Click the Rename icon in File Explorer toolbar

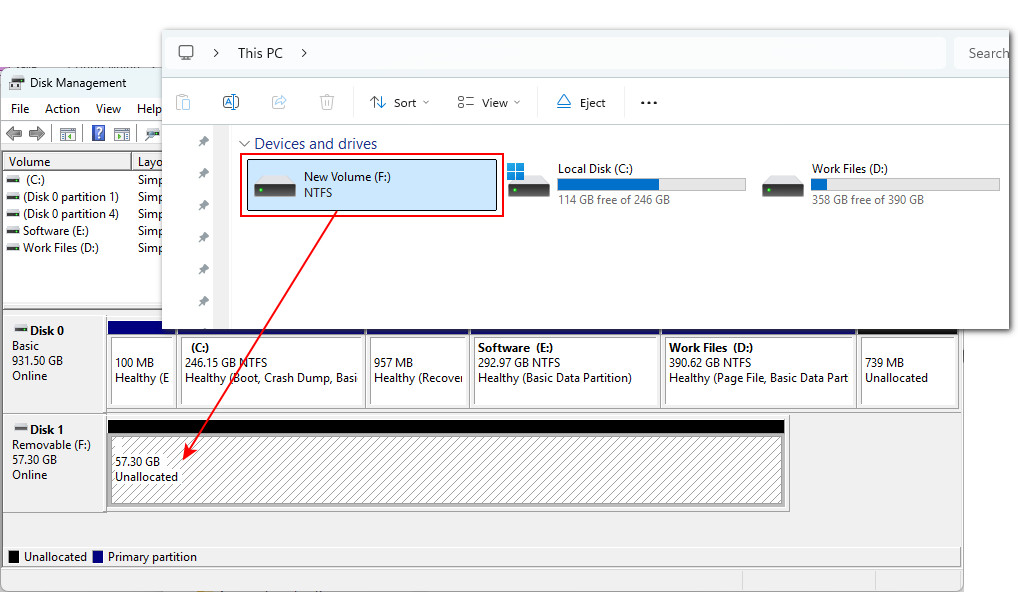[230, 102]
